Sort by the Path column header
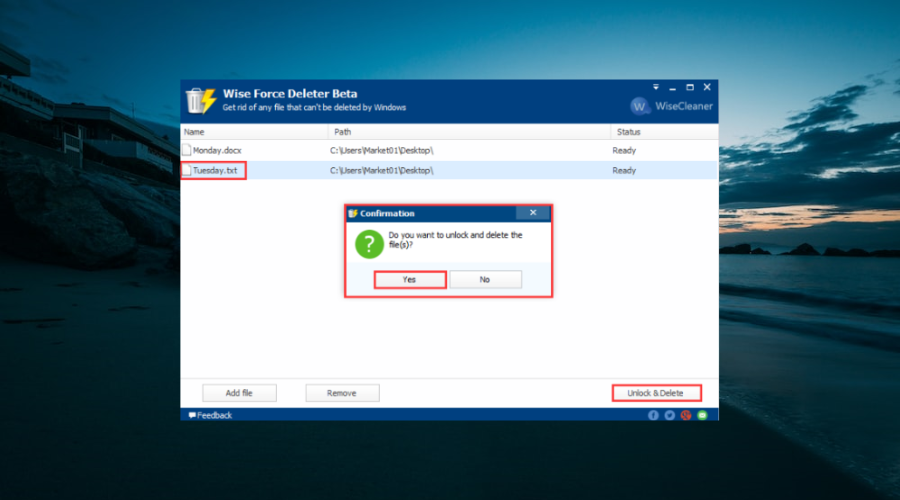The width and height of the screenshot is (900, 500). pos(469,132)
